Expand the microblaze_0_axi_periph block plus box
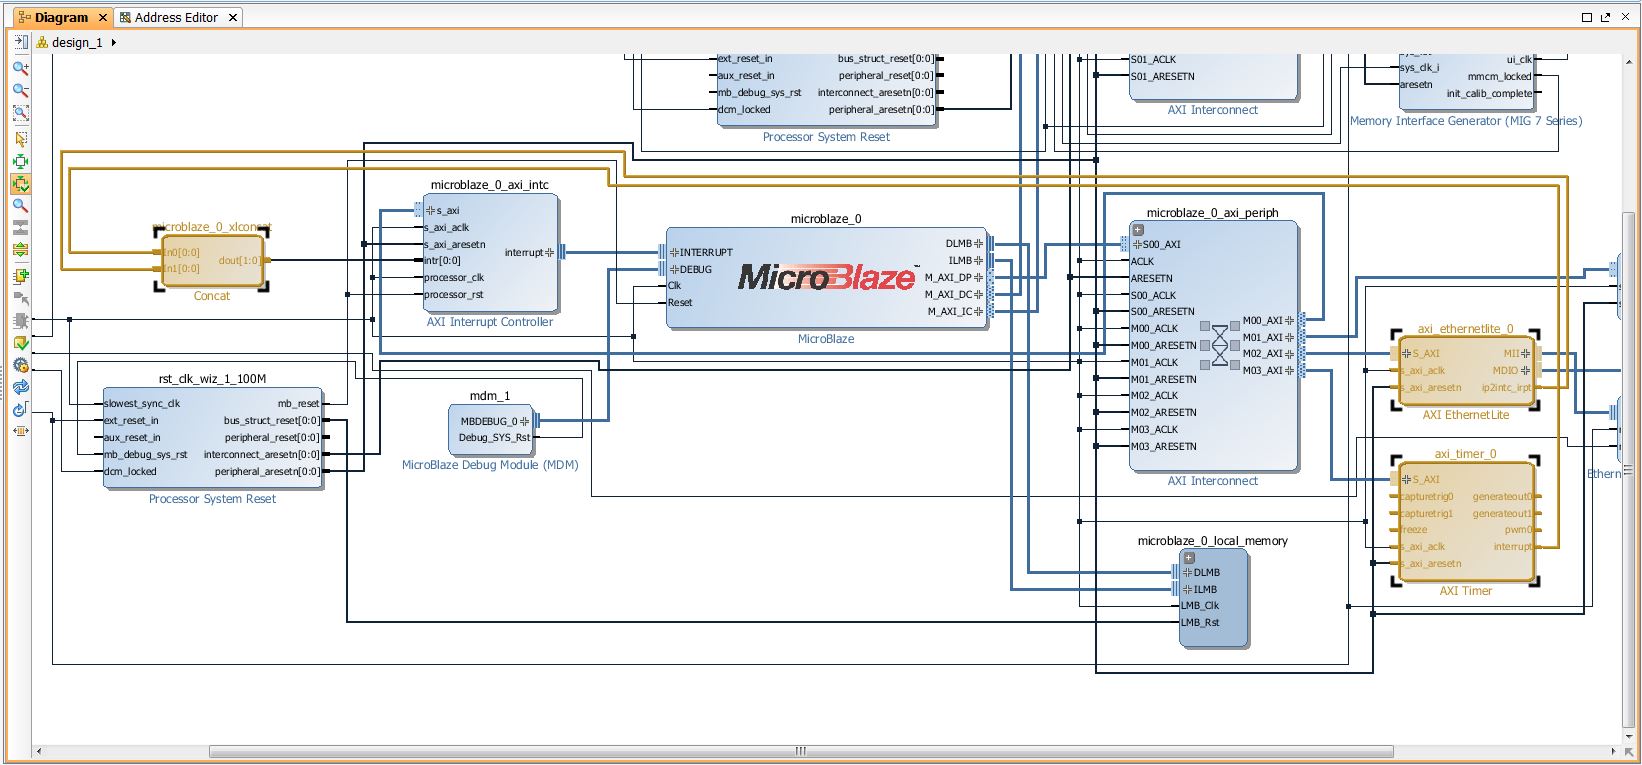This screenshot has width=1642, height=765. click(x=1138, y=230)
